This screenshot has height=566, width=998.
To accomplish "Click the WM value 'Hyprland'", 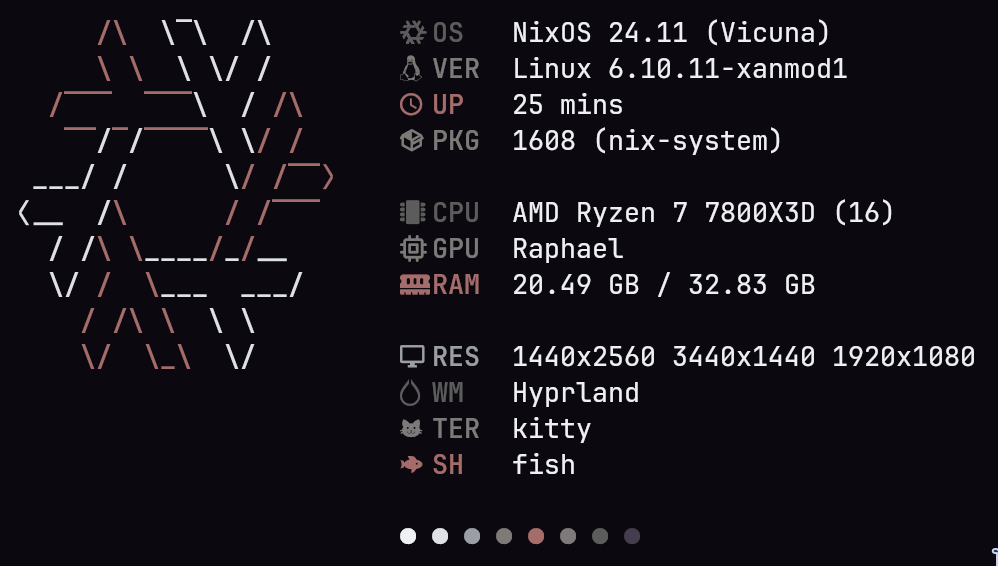I will point(576,393).
